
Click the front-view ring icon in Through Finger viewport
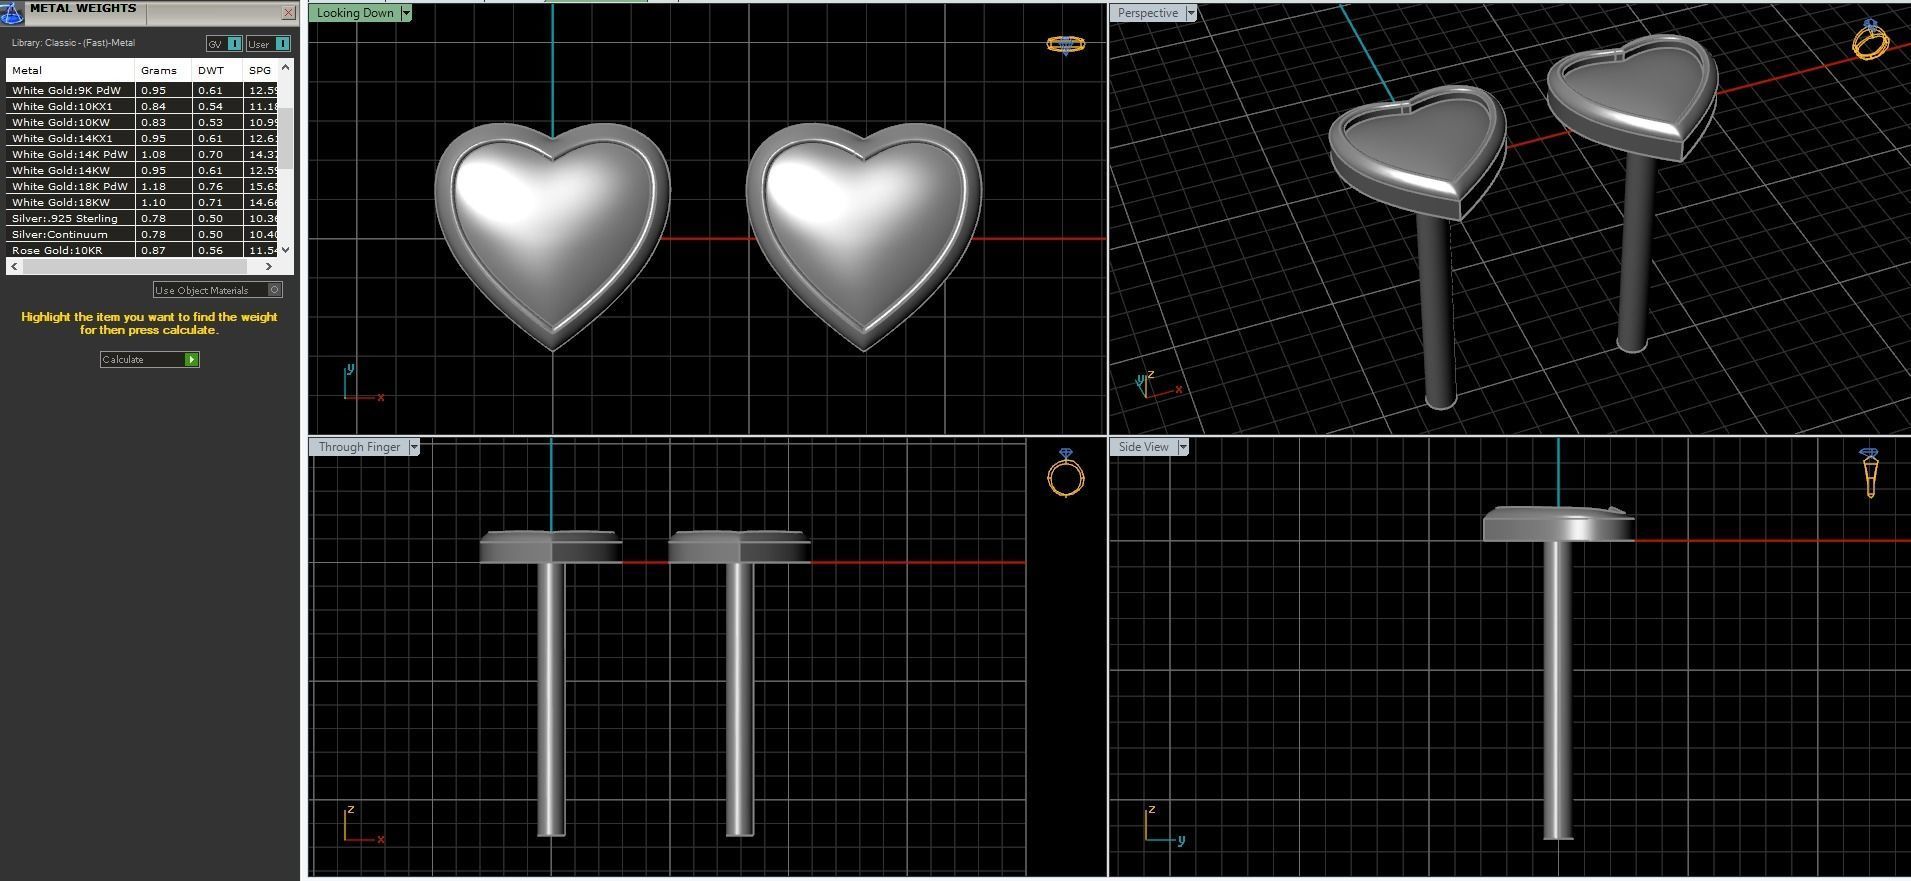(x=1066, y=473)
